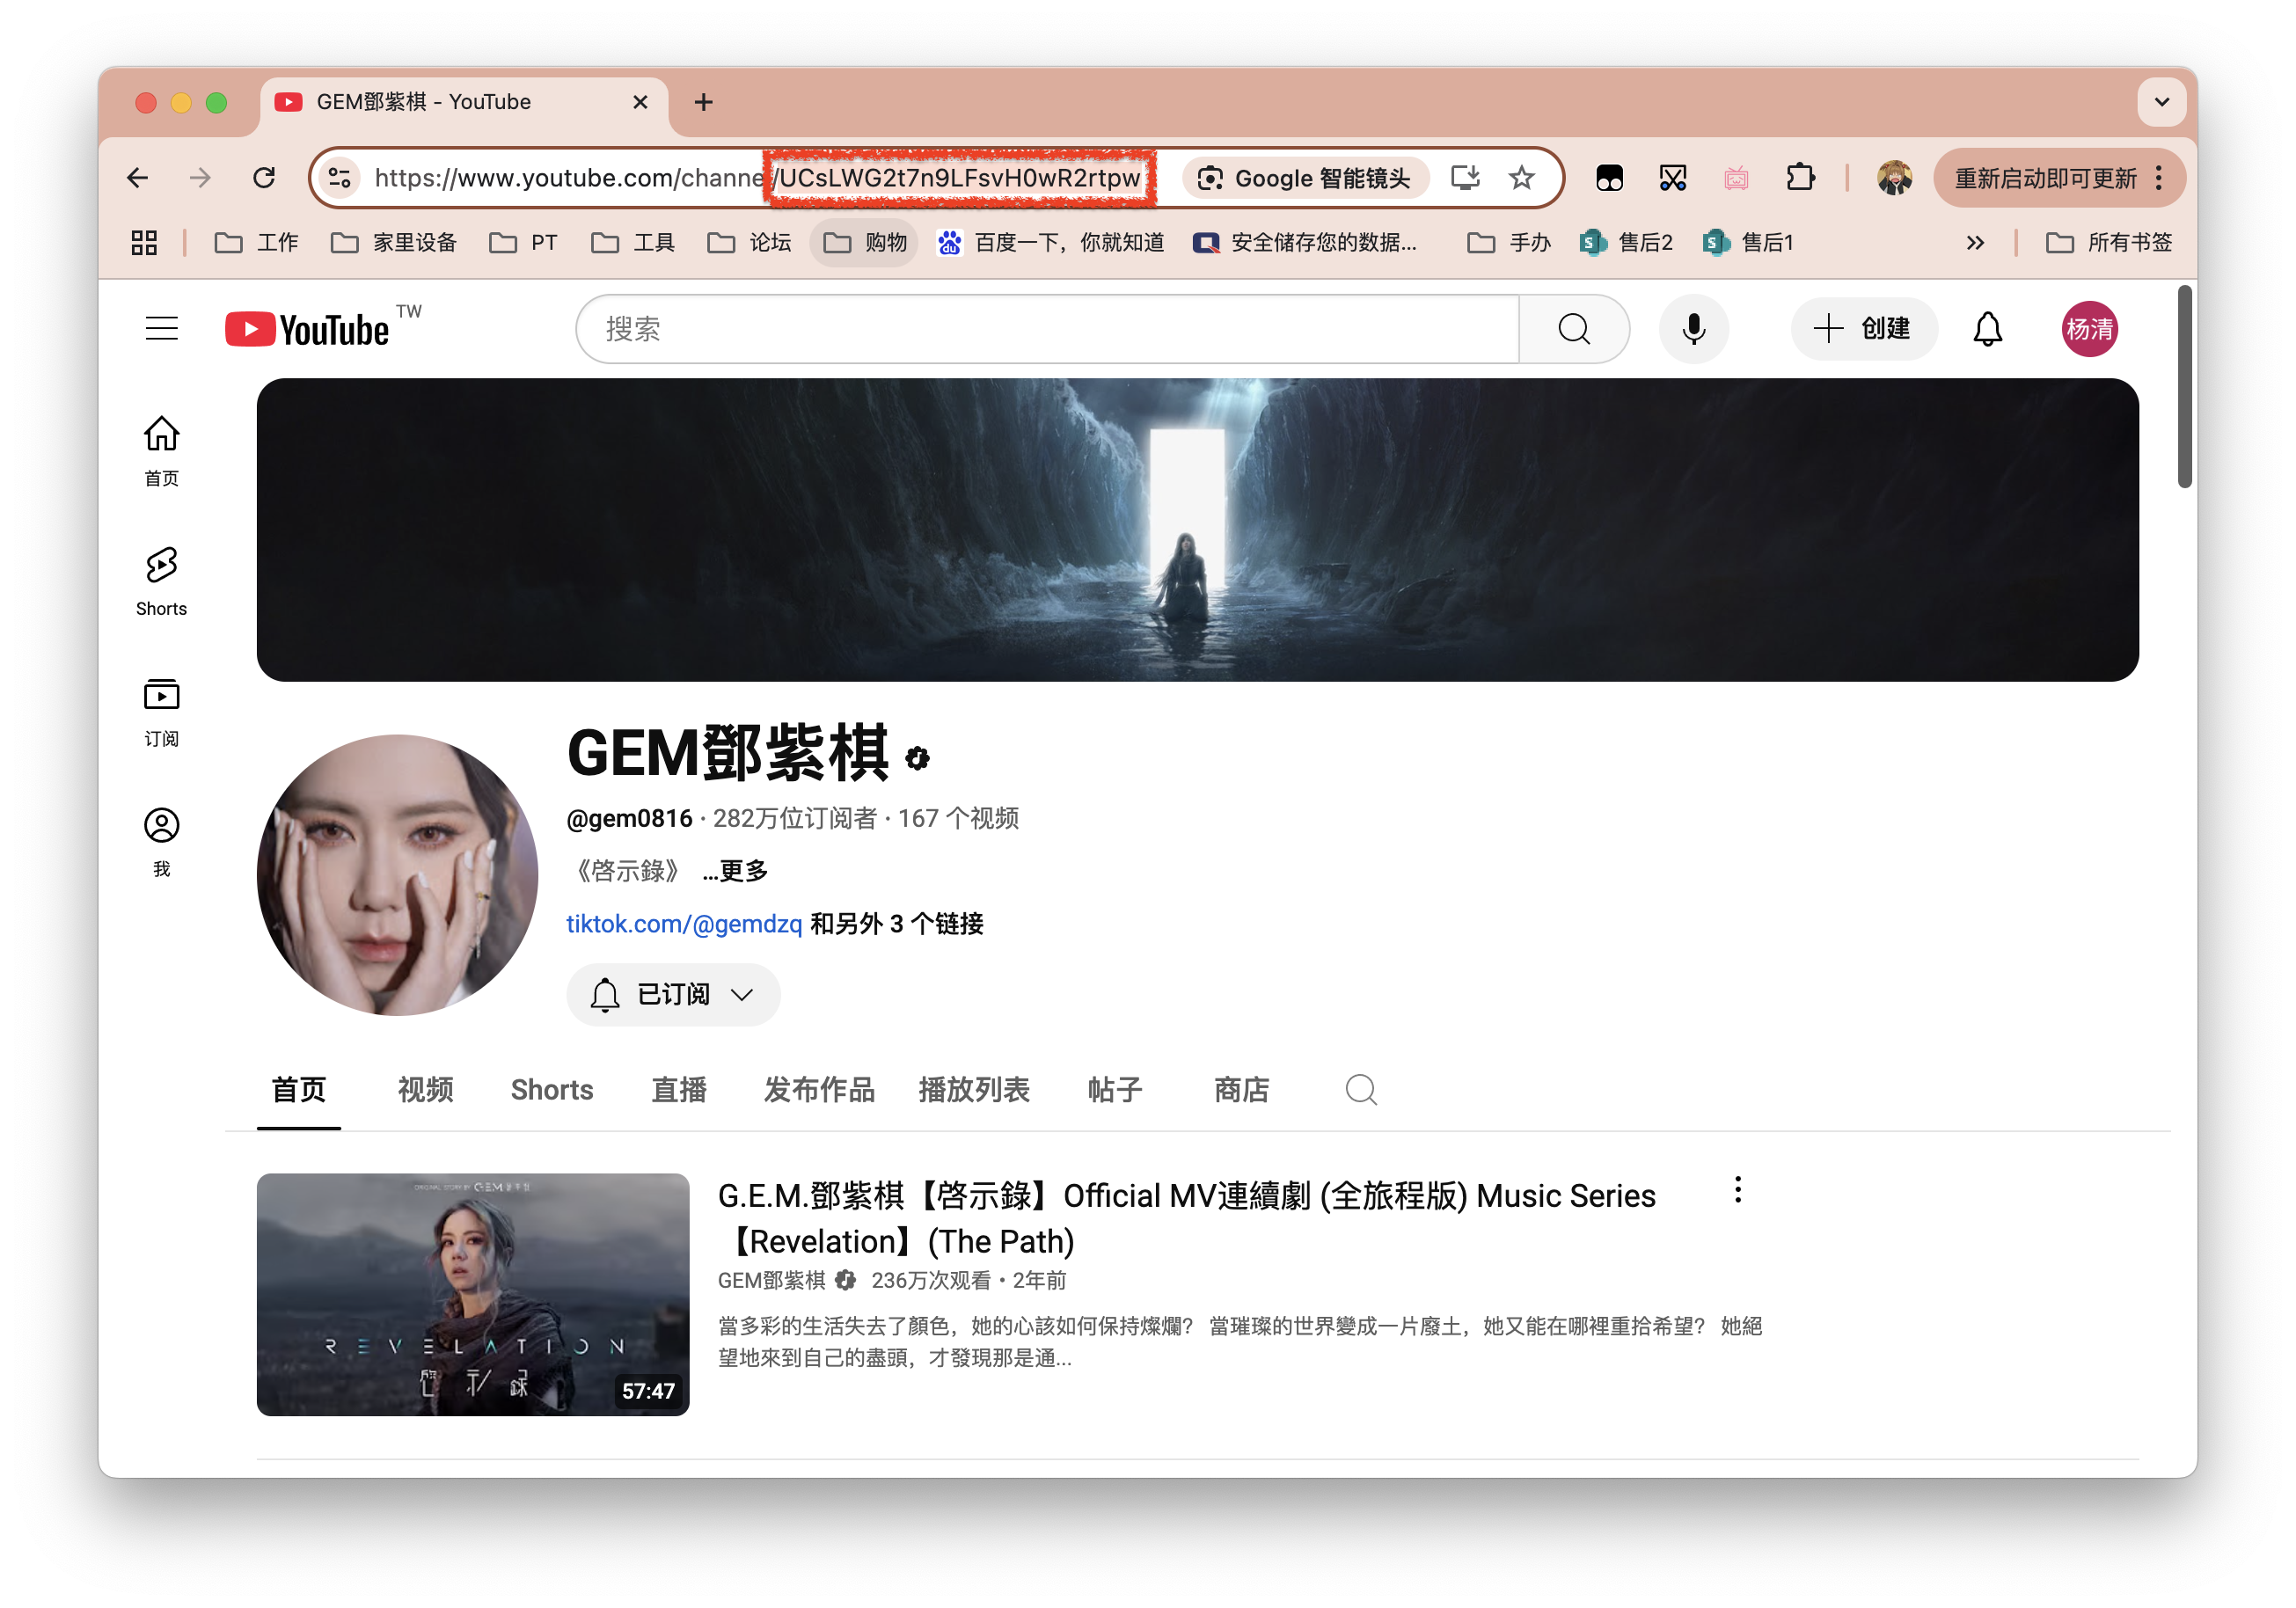Switch to the channel Shorts tab
2296x1608 pixels.
tap(552, 1089)
